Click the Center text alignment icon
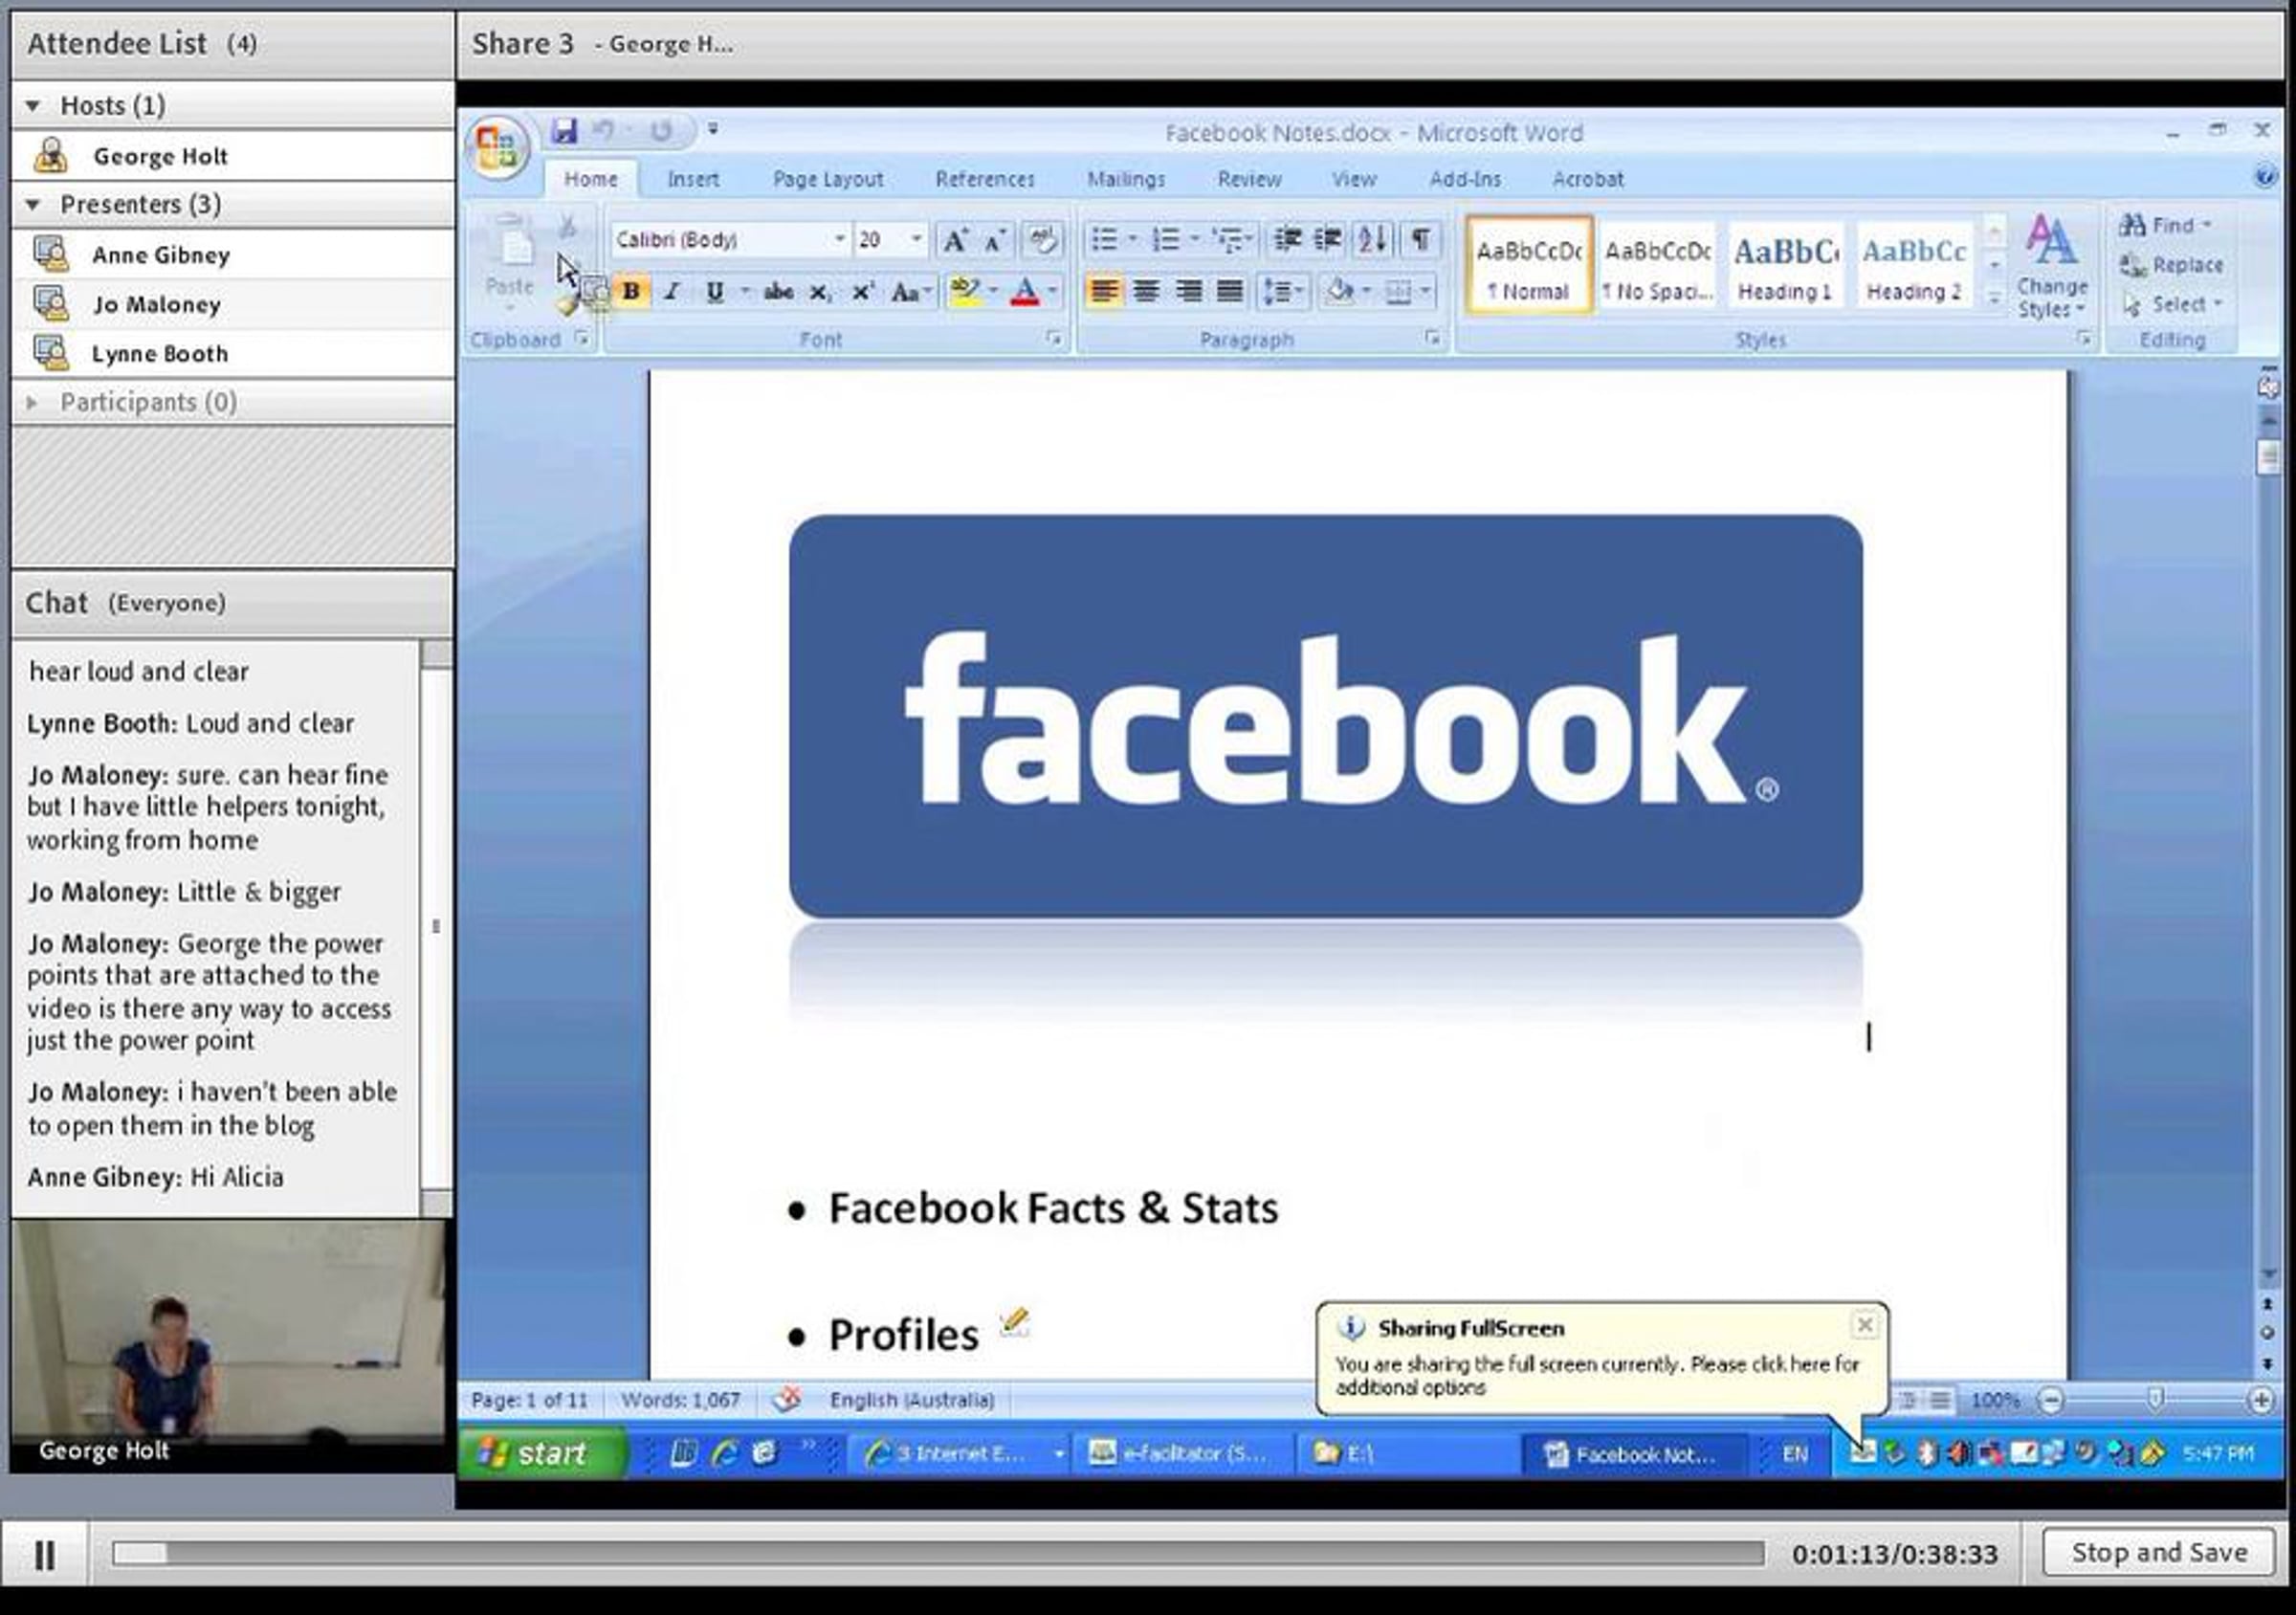The image size is (2296, 1615). [1146, 291]
